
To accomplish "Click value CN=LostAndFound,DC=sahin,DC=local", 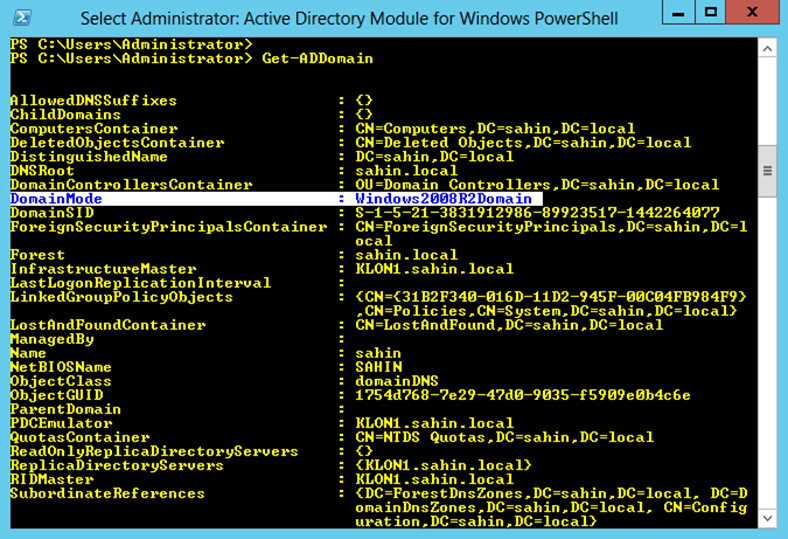I will (x=509, y=326).
